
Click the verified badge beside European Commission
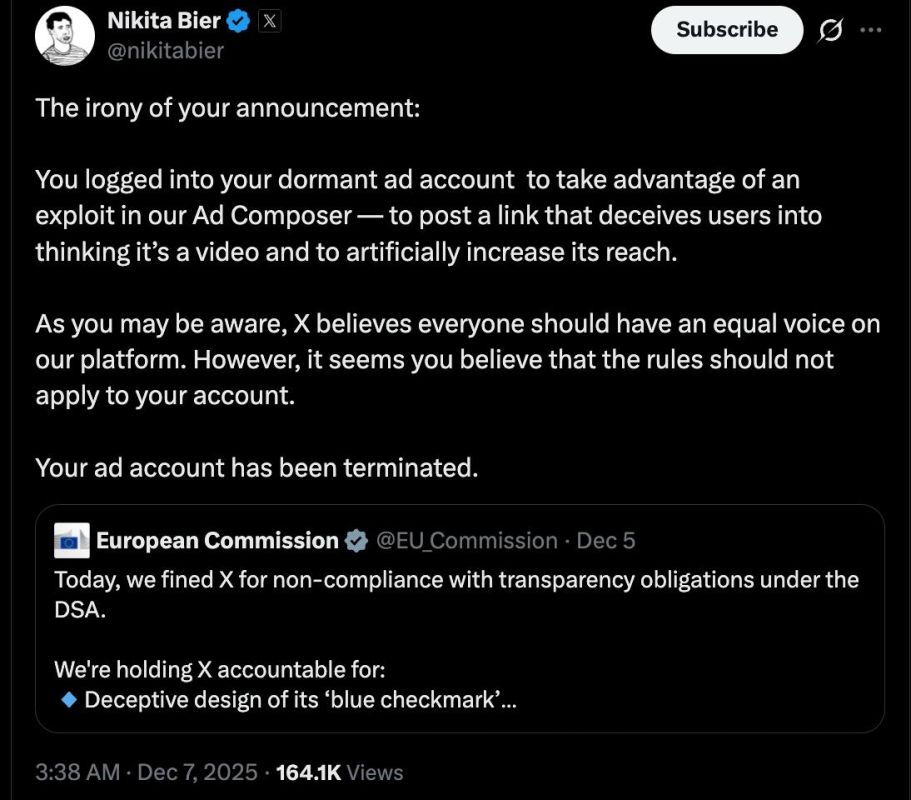pos(355,541)
